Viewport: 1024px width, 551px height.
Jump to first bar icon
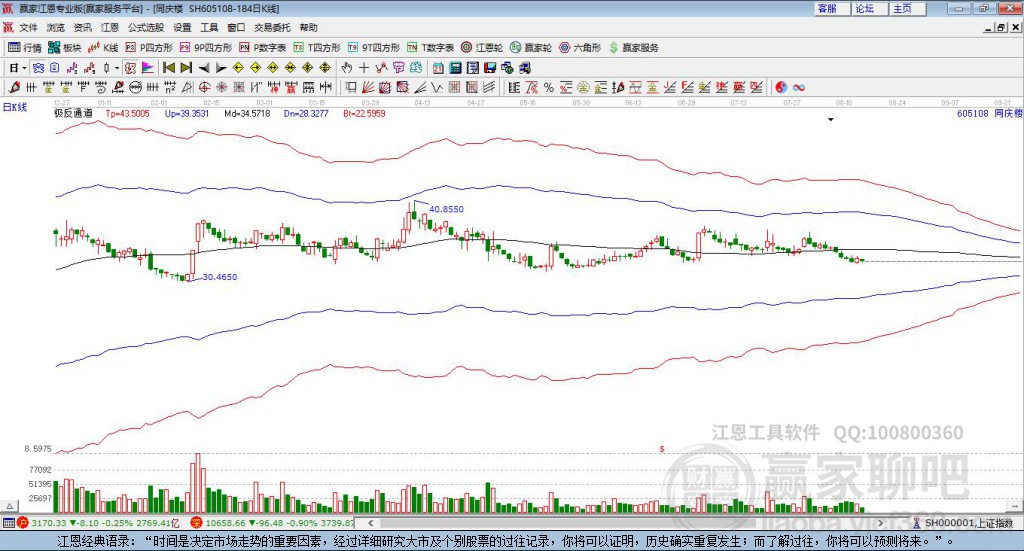pos(168,68)
